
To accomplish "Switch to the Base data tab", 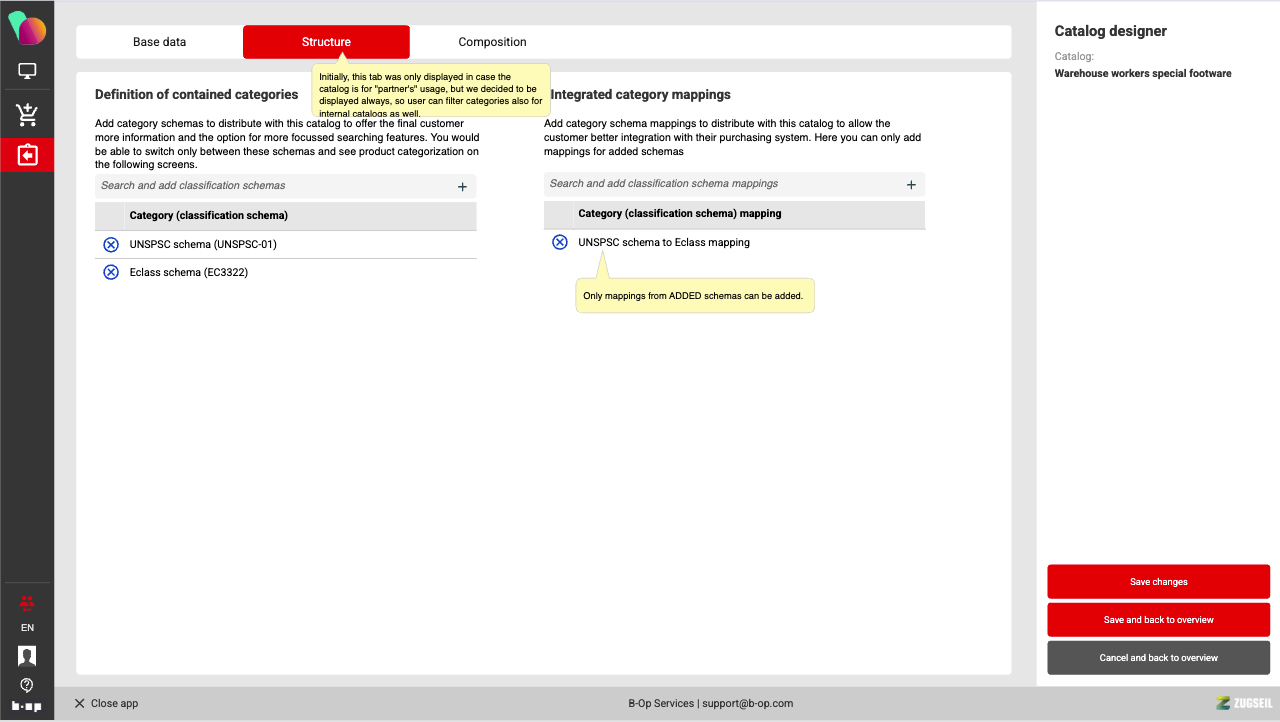I will 160,42.
